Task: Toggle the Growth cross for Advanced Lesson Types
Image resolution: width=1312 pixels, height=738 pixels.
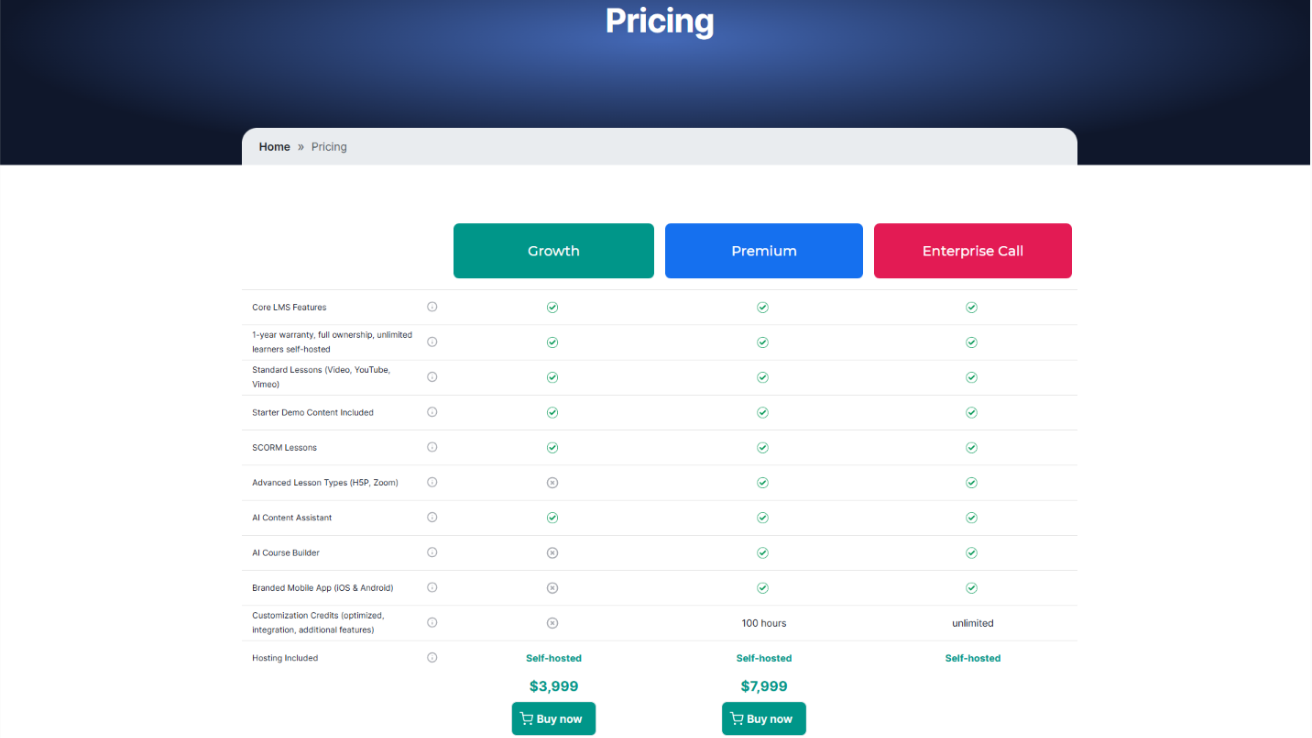Action: pos(553,482)
